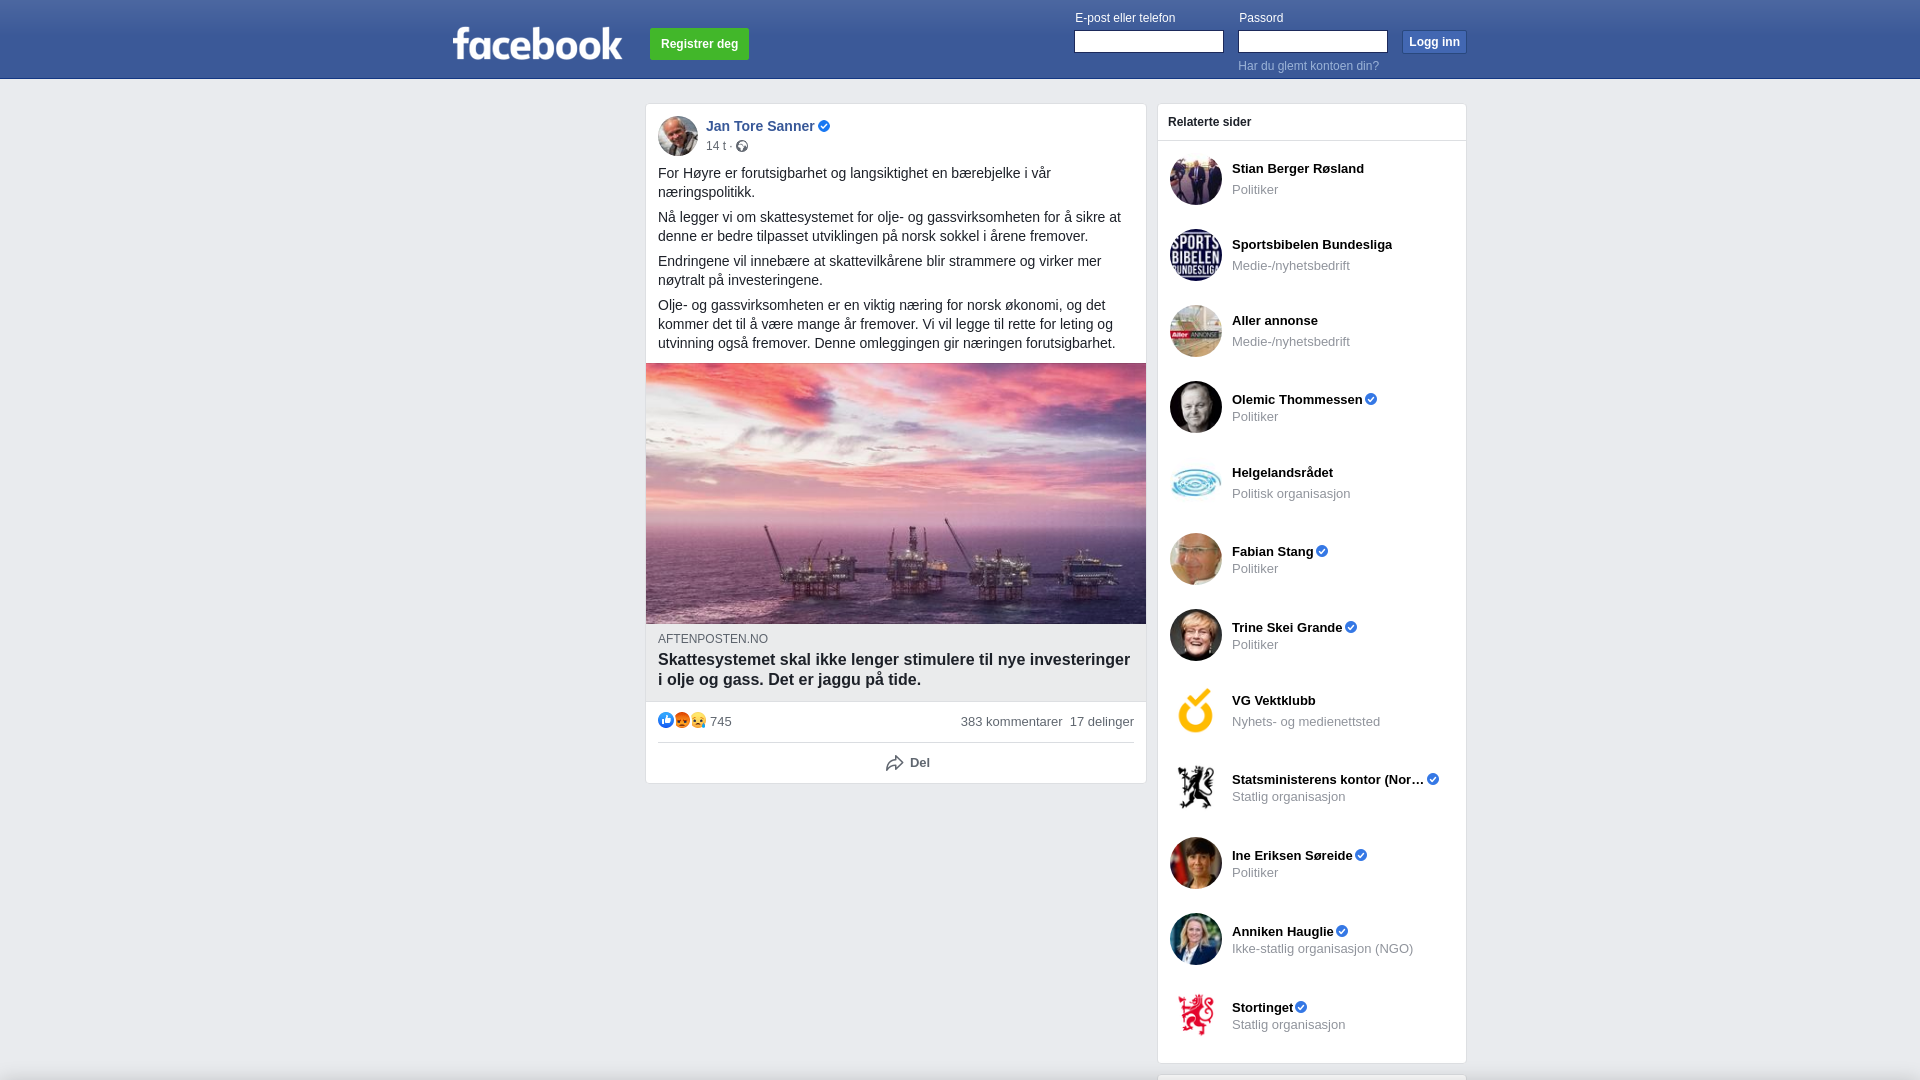Click the public globe privacy icon
The height and width of the screenshot is (1080, 1920).
point(742,146)
